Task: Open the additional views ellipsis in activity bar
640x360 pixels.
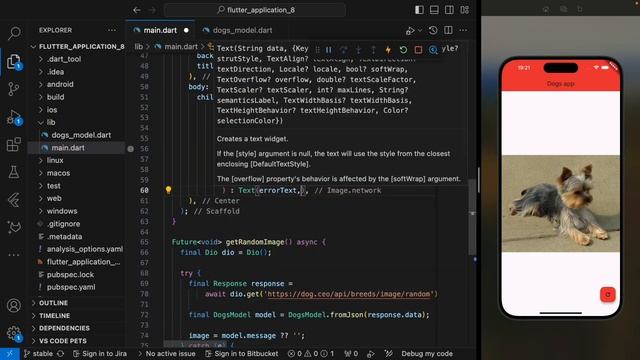Action: coord(14,255)
